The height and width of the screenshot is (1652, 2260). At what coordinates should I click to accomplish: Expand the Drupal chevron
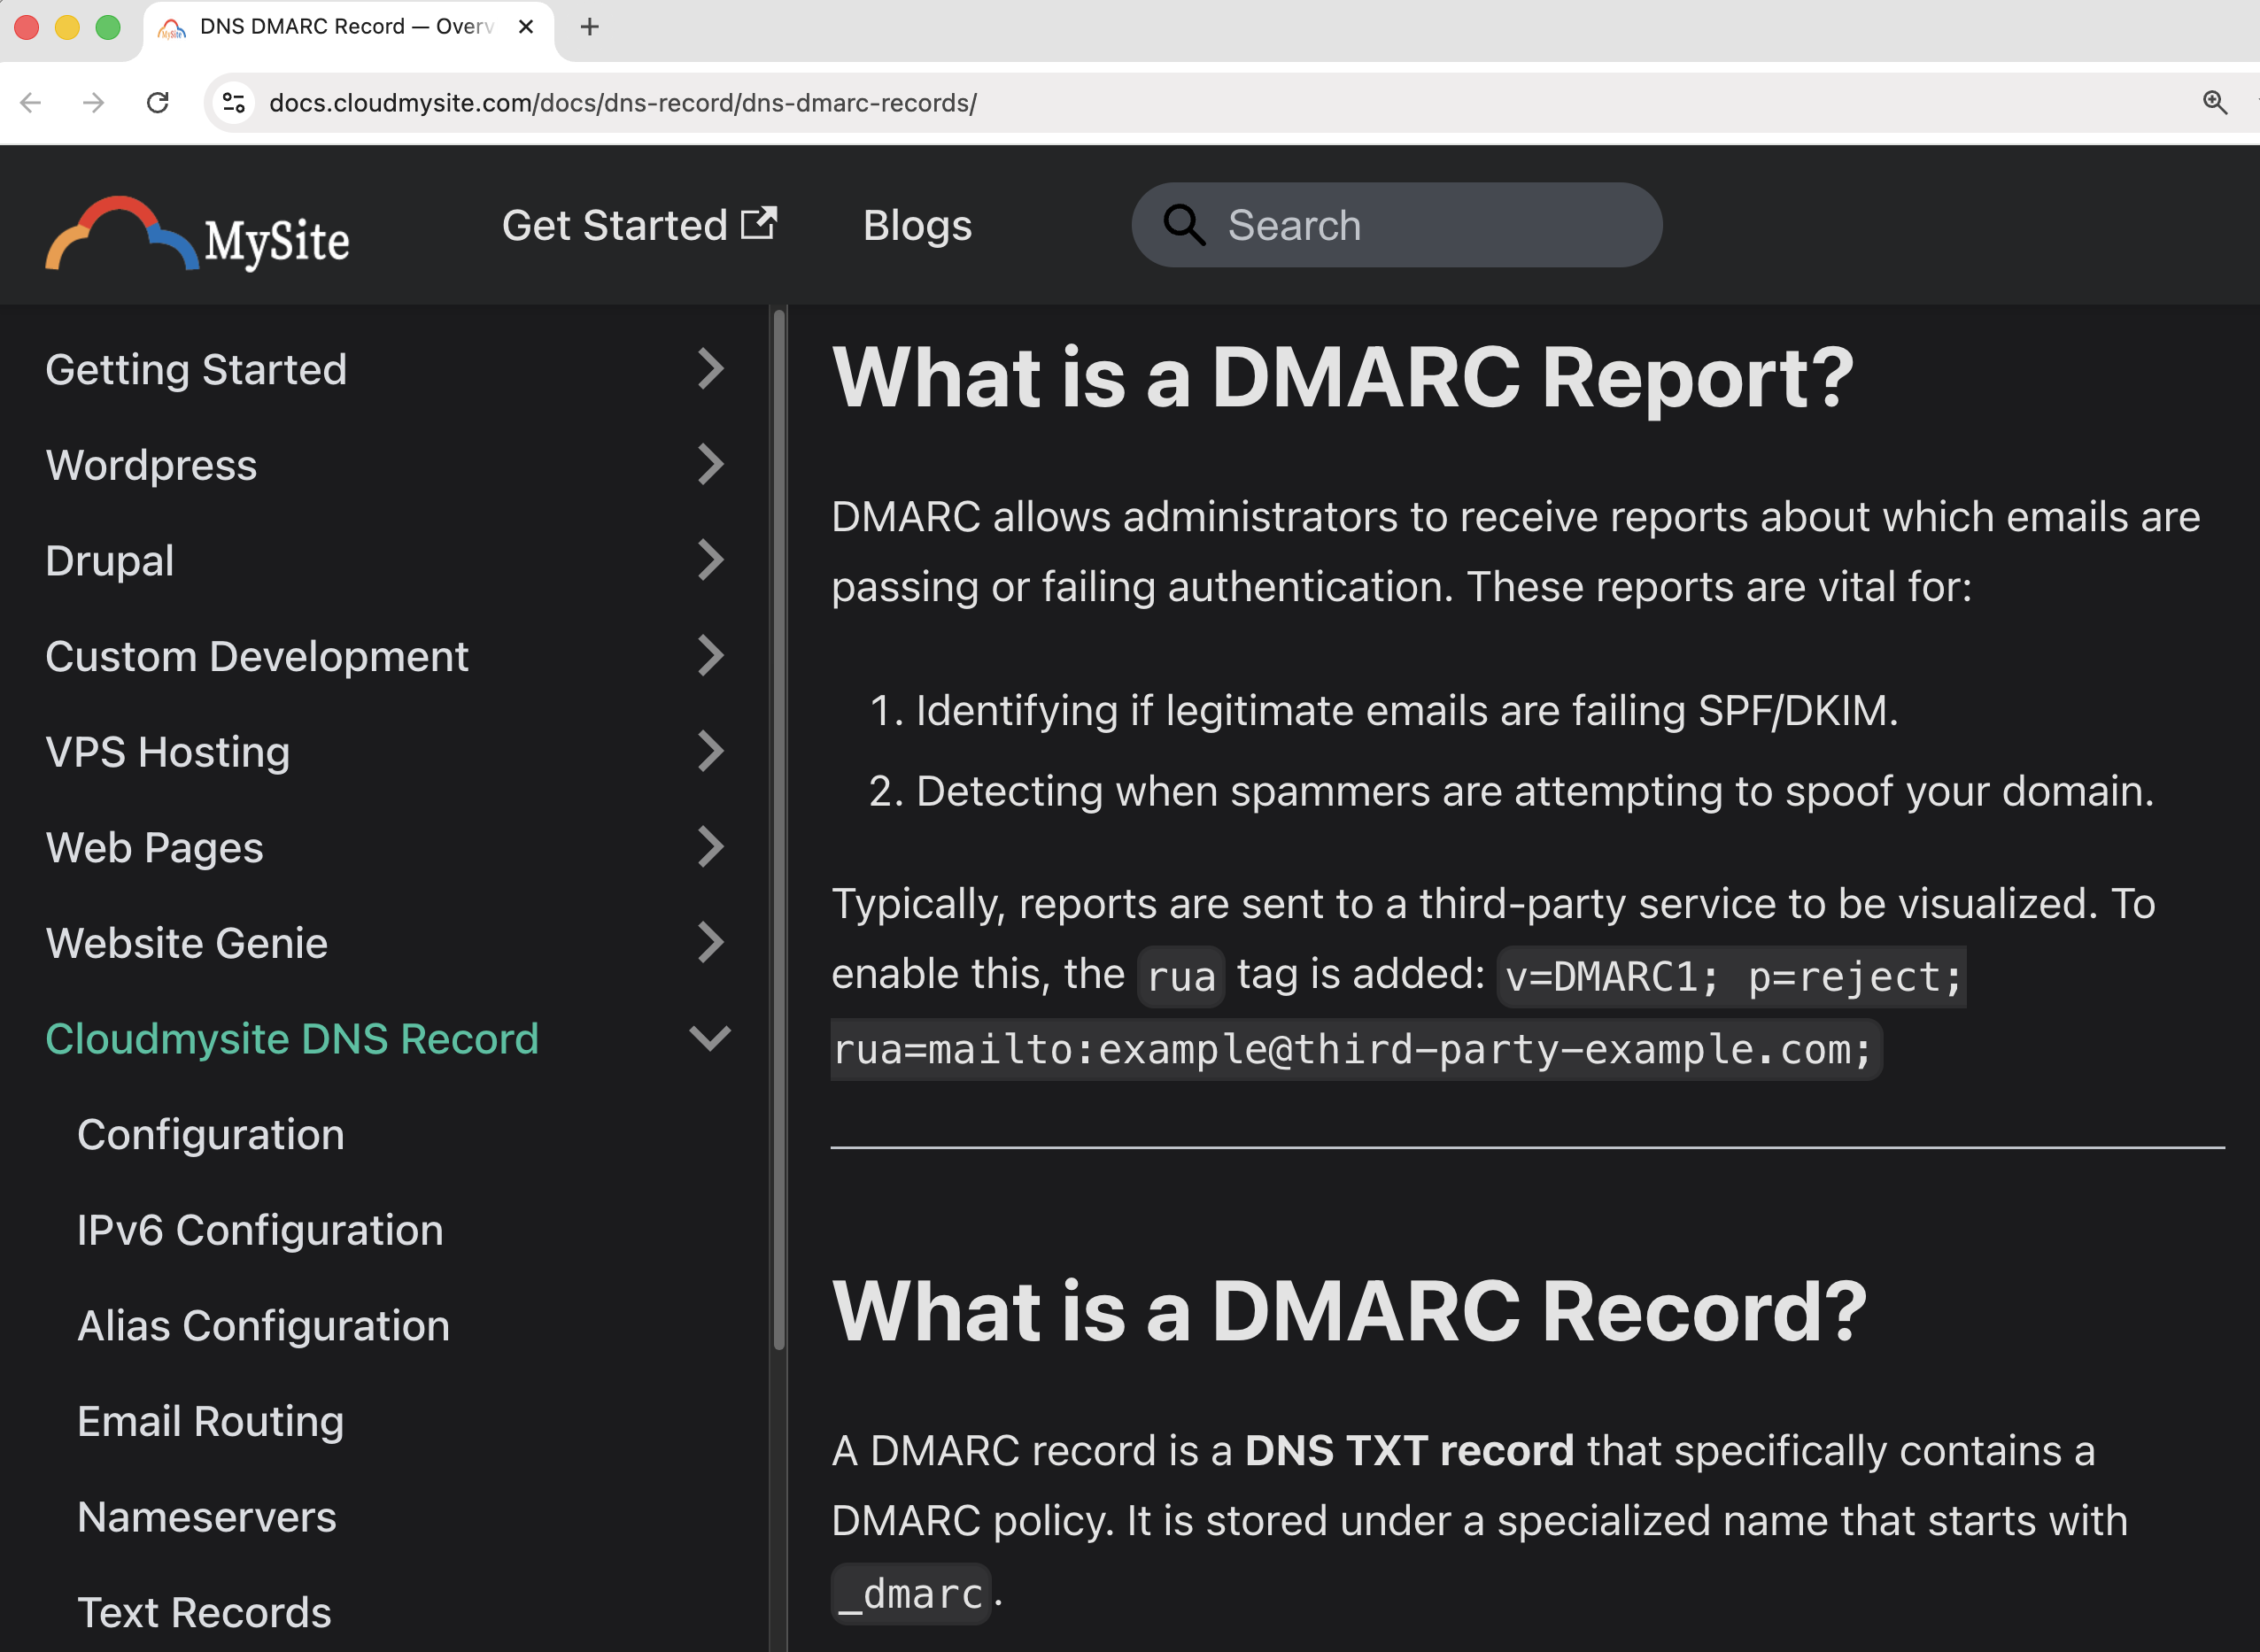710,560
